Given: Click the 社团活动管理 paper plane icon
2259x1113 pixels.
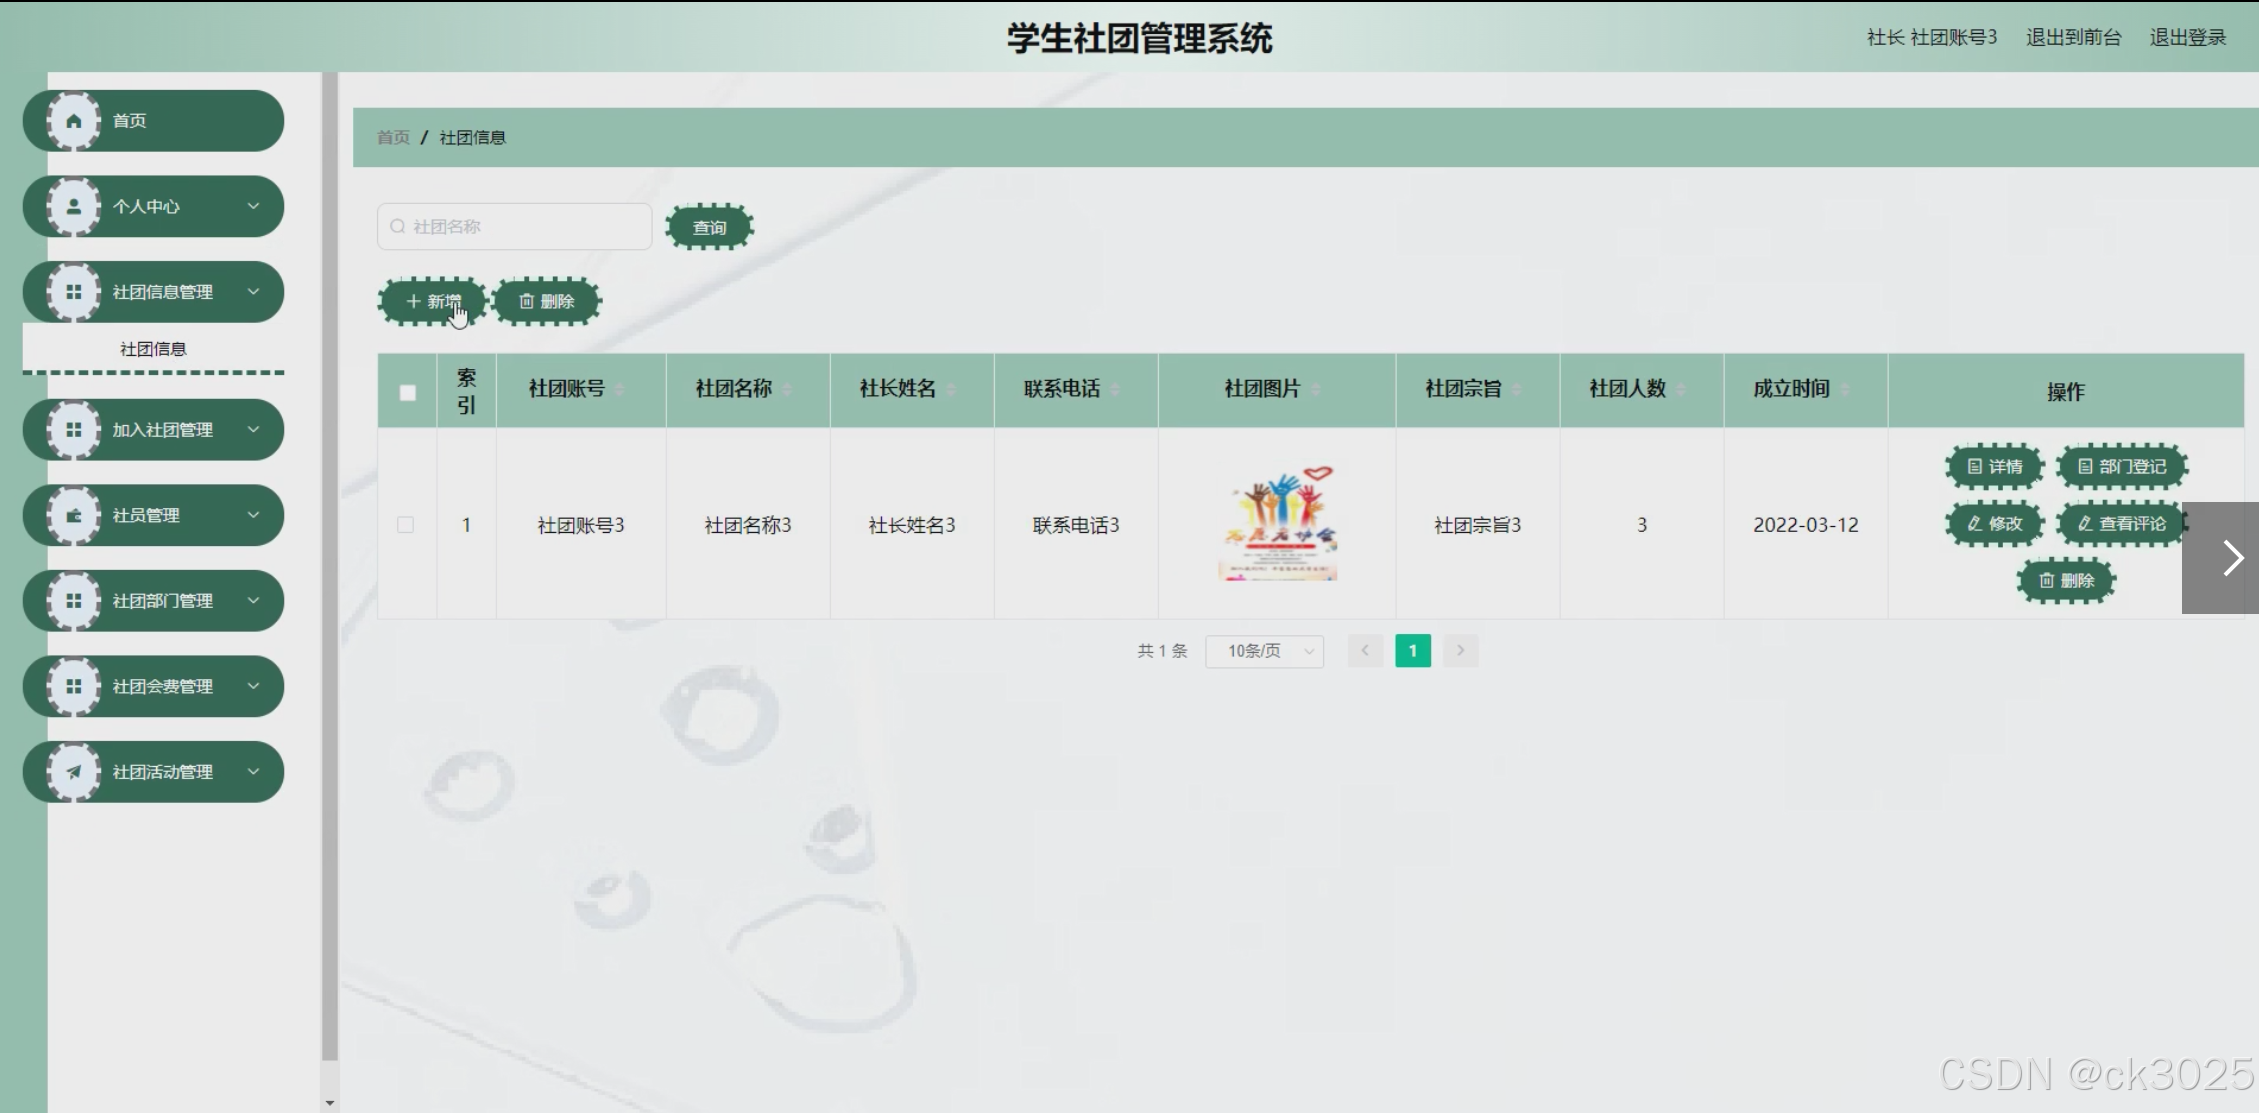Looking at the screenshot, I should click(x=74, y=772).
